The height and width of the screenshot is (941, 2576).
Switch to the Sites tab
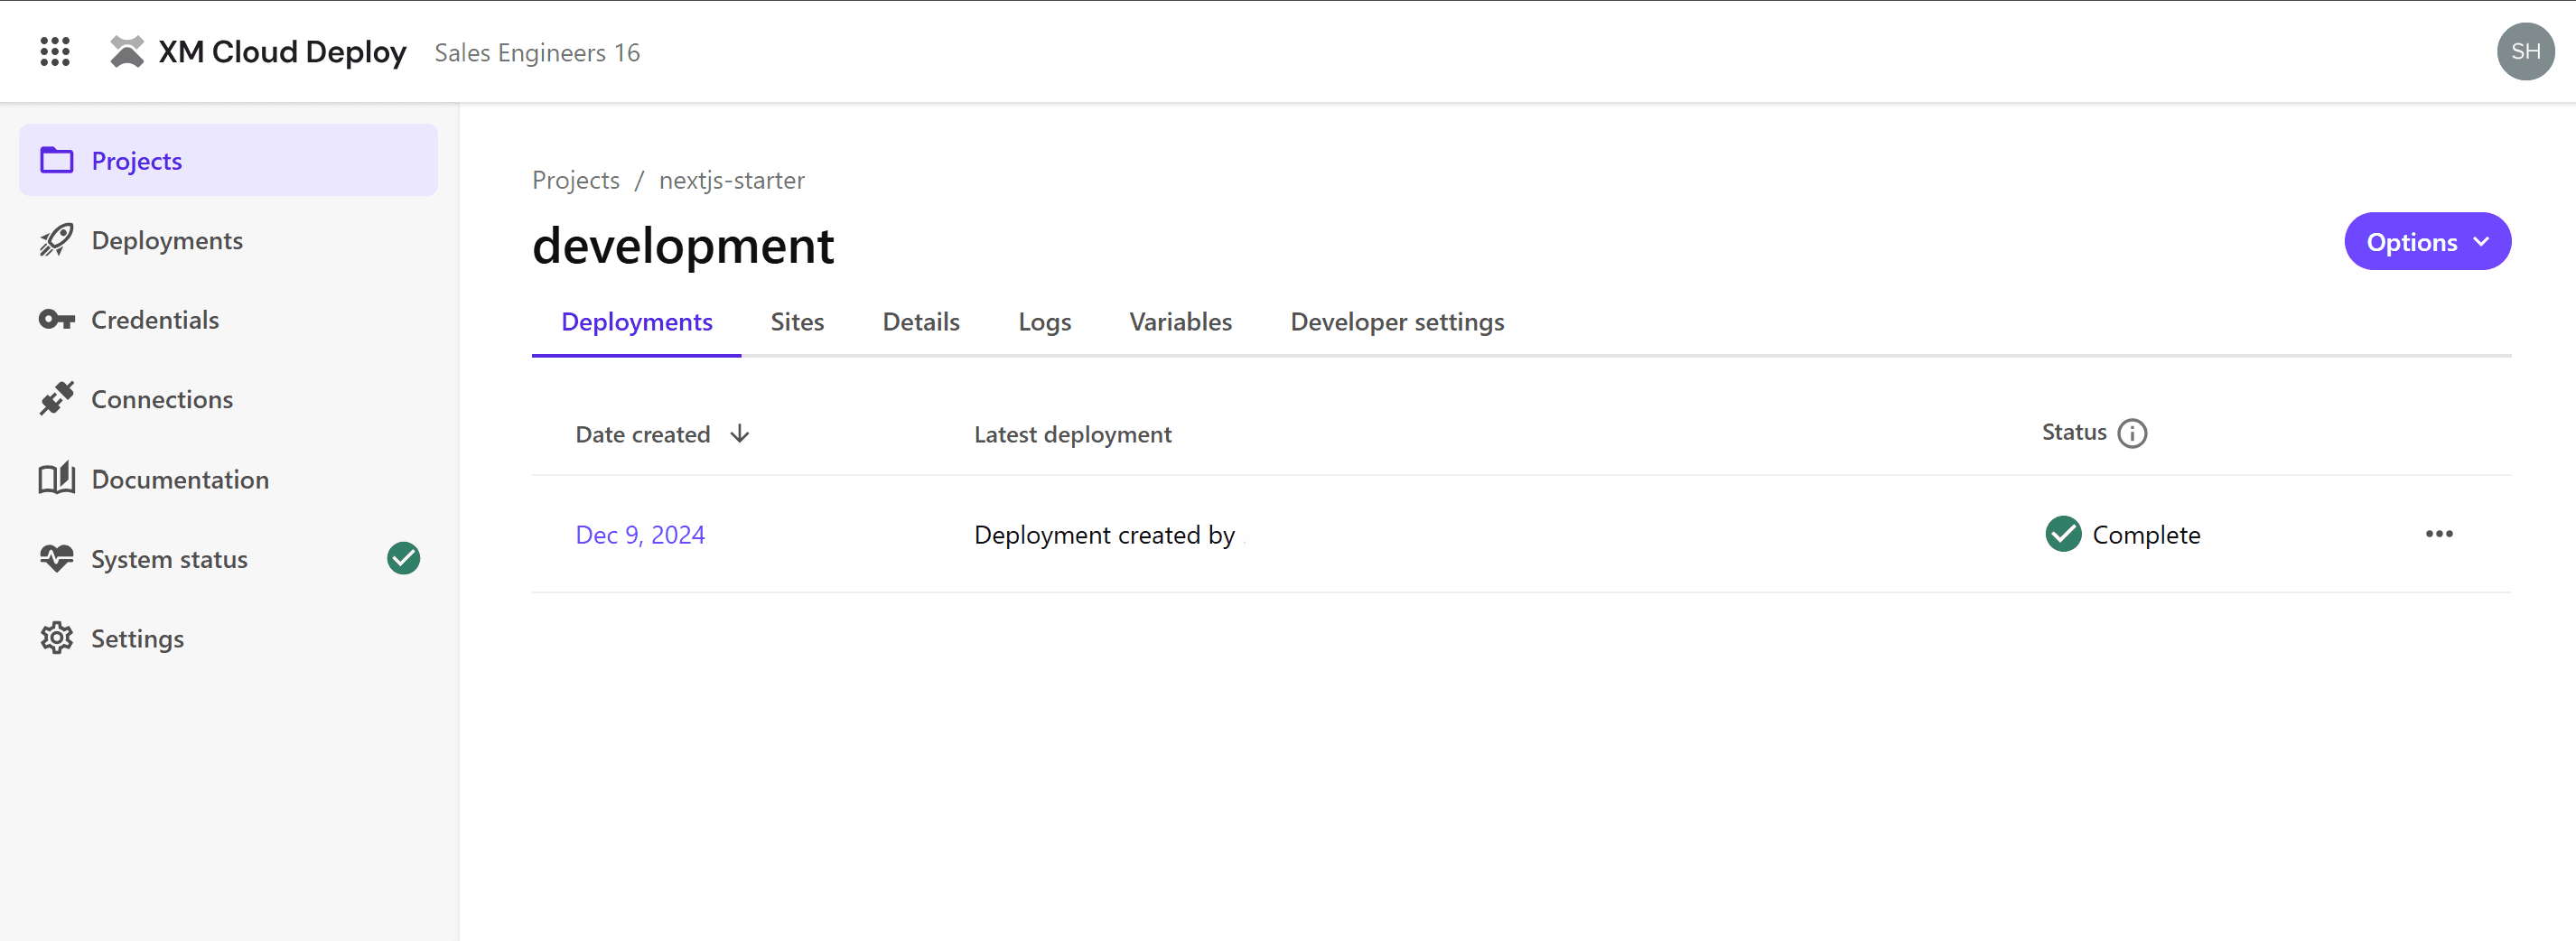click(796, 322)
